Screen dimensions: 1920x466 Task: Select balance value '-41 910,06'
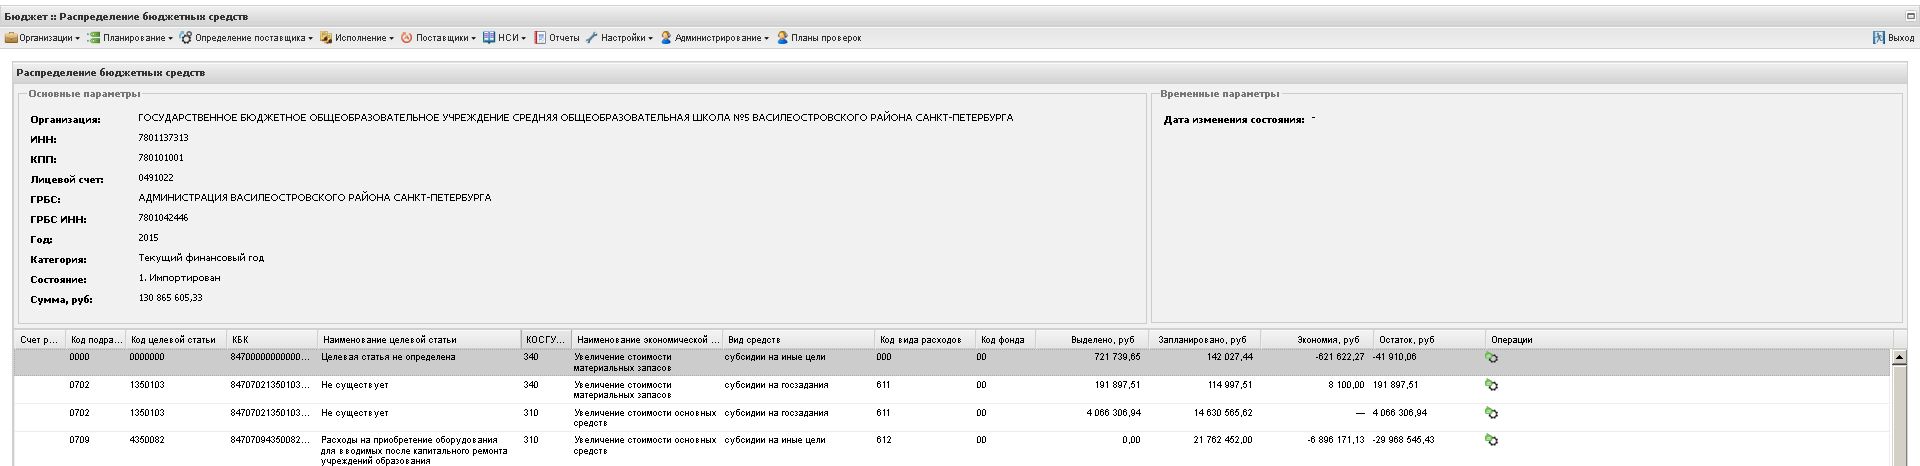tap(1394, 357)
